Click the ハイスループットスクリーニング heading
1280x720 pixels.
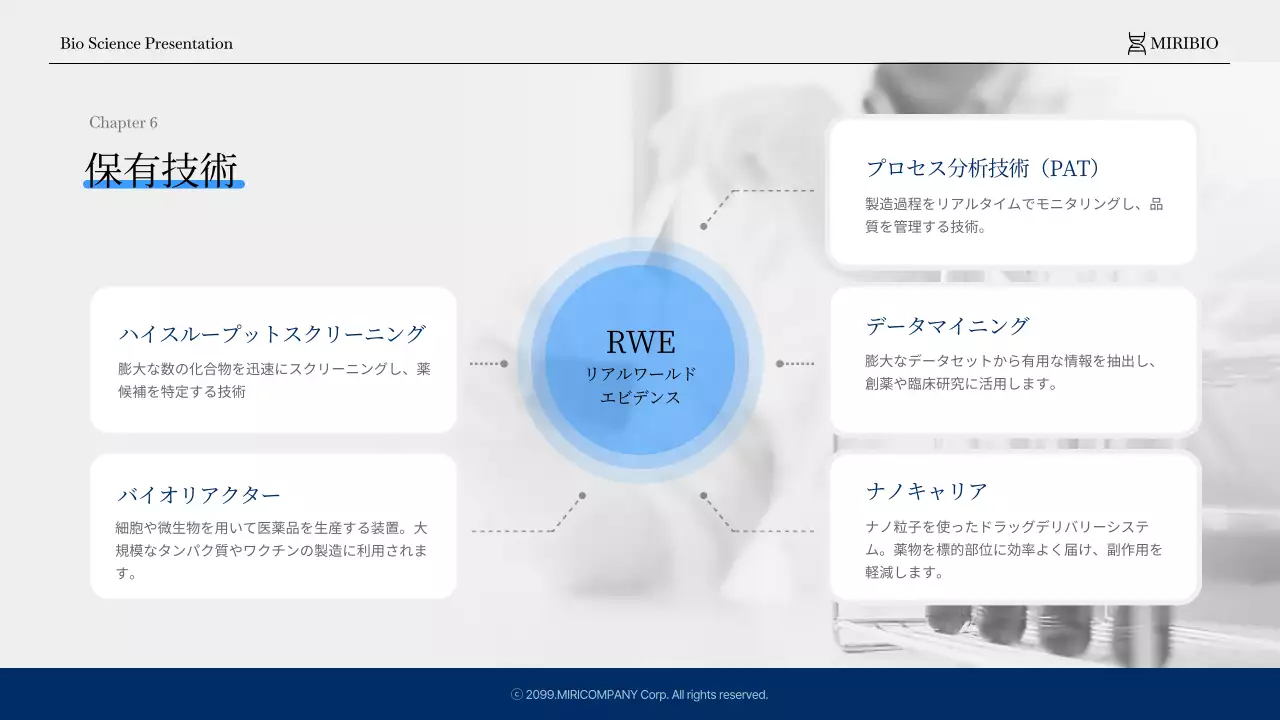(x=272, y=333)
